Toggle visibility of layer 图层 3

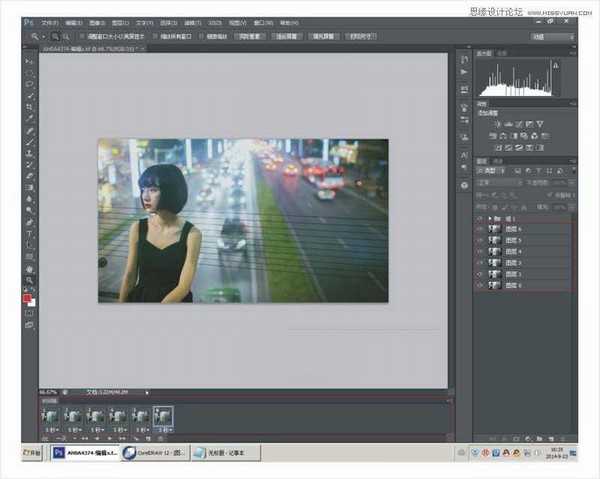[x=479, y=263]
